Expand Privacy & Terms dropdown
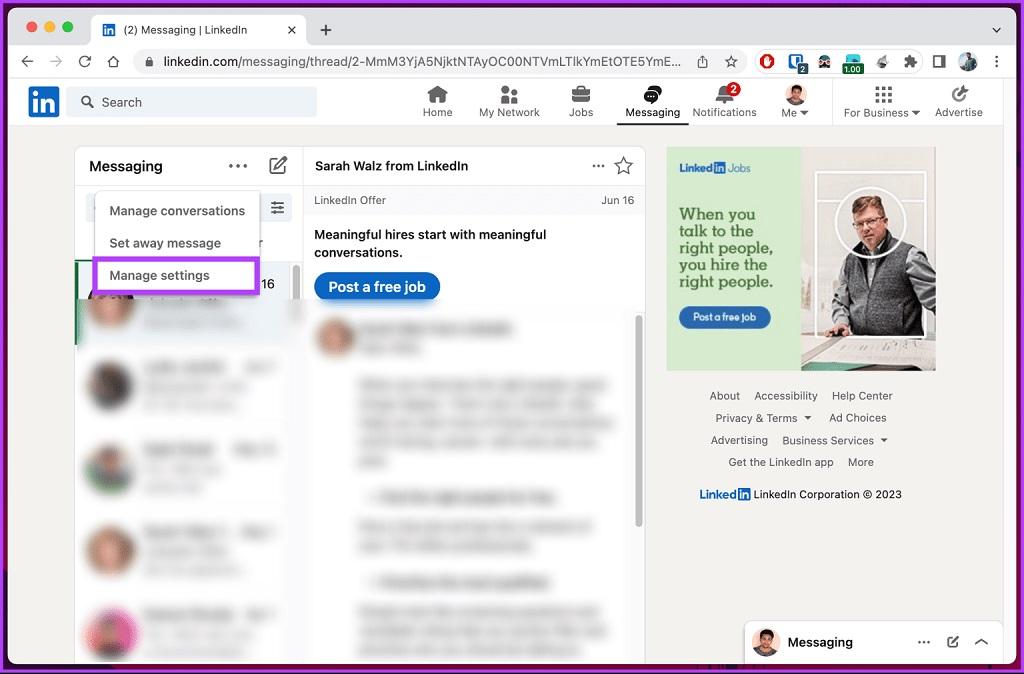Image resolution: width=1024 pixels, height=674 pixels. click(763, 418)
